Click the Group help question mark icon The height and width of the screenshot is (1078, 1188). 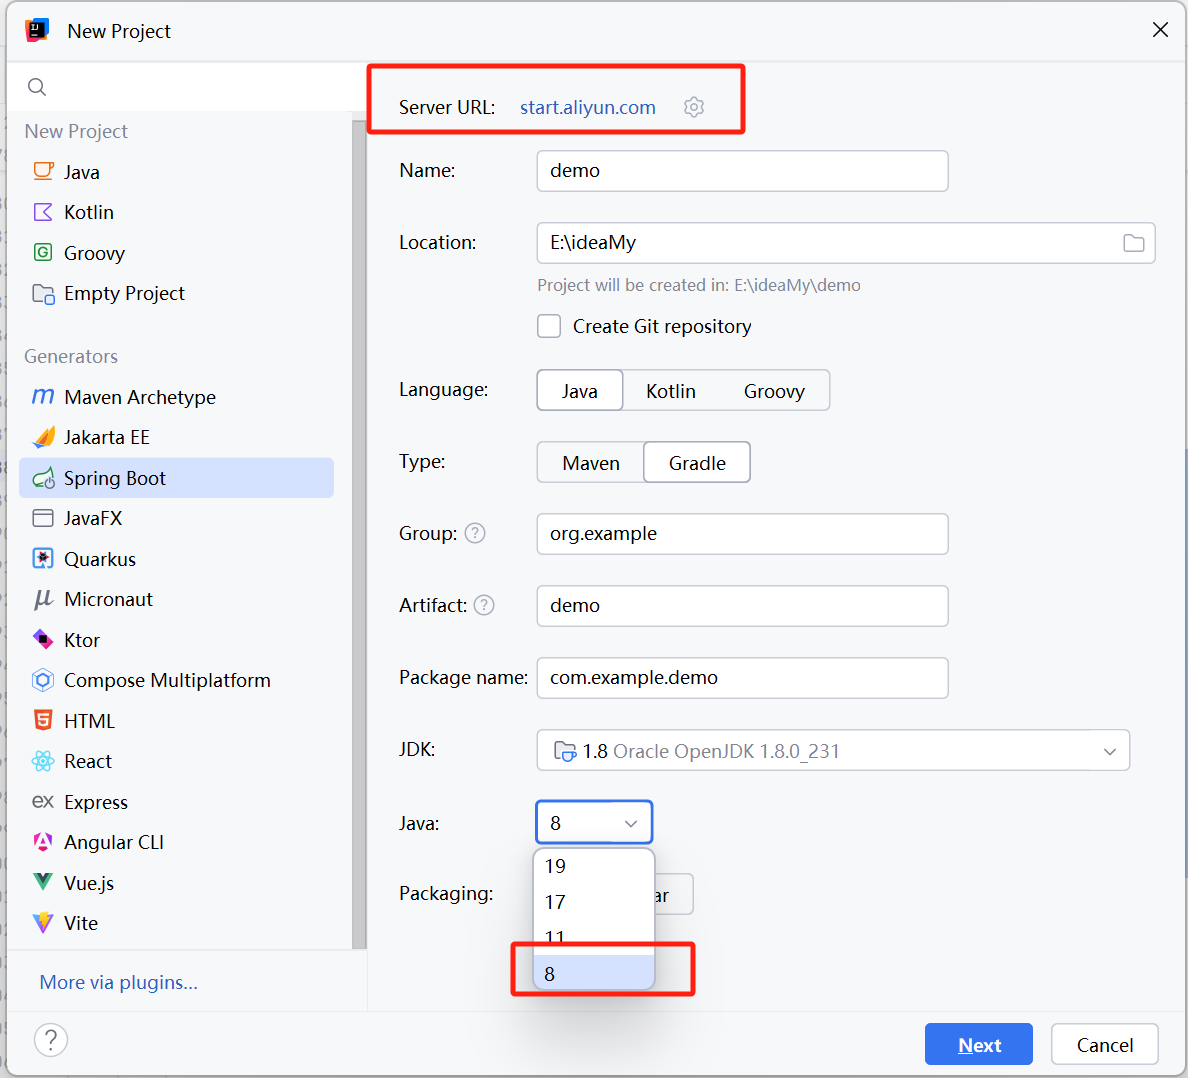pyautogui.click(x=475, y=533)
